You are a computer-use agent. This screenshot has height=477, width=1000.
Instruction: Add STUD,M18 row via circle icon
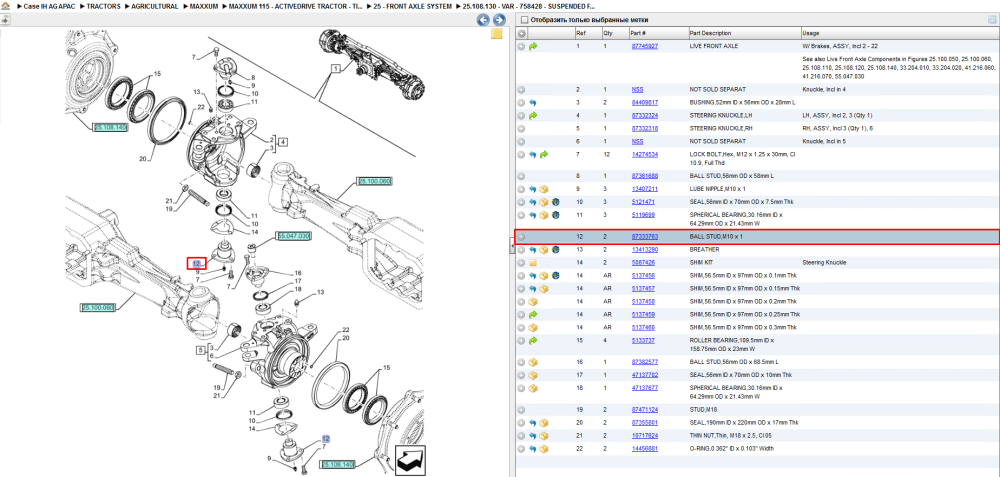click(521, 409)
